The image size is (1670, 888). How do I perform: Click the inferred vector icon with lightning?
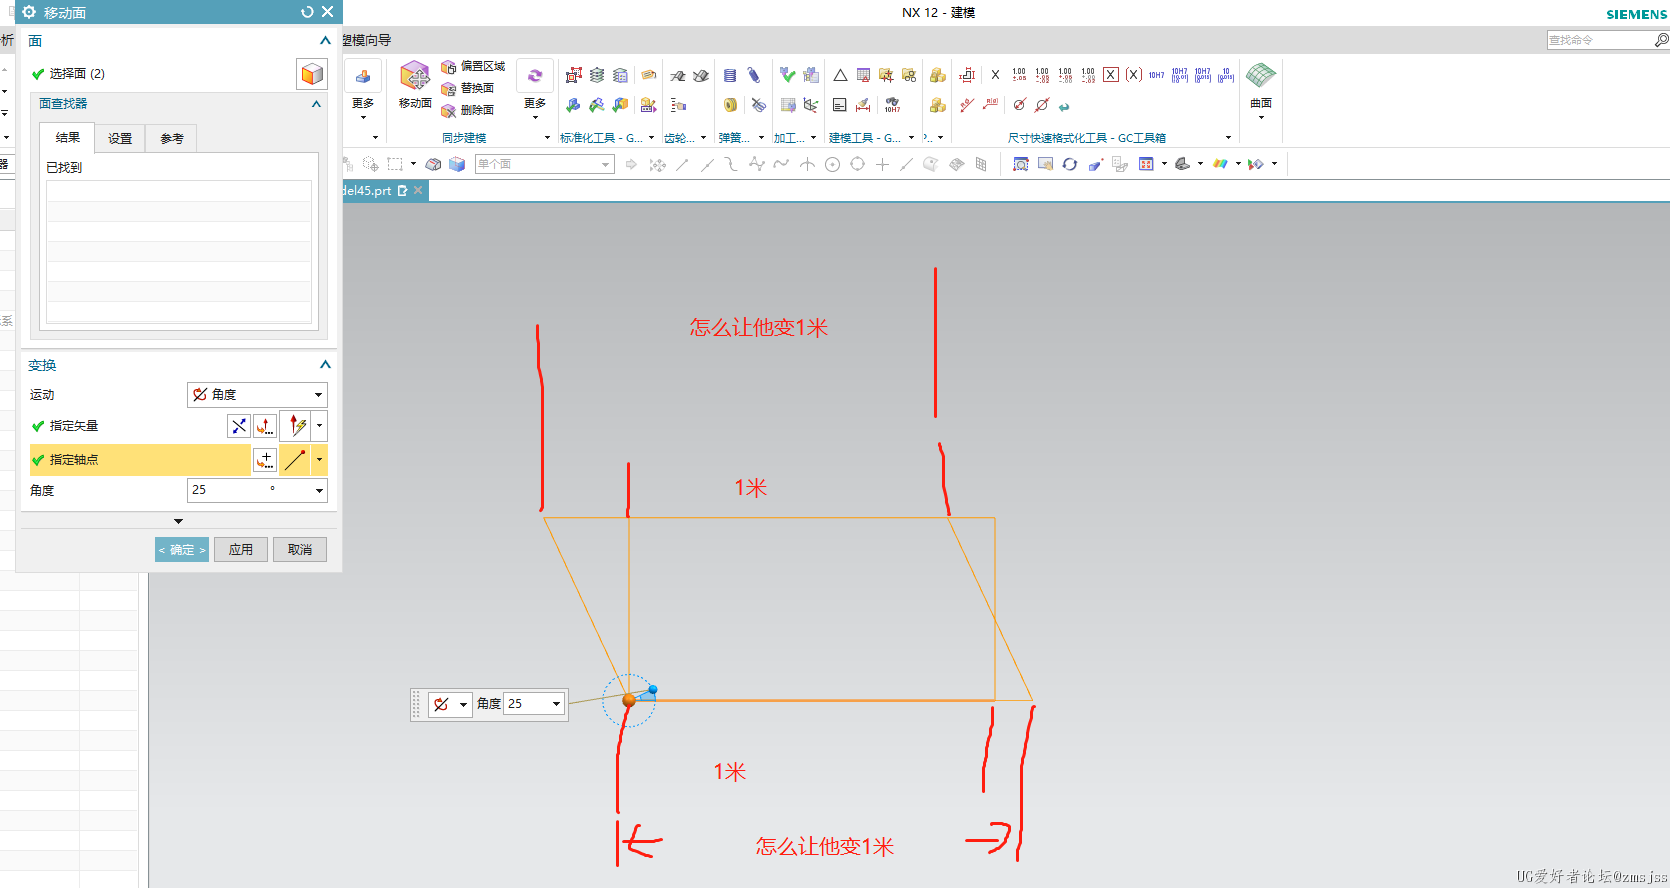coord(297,426)
